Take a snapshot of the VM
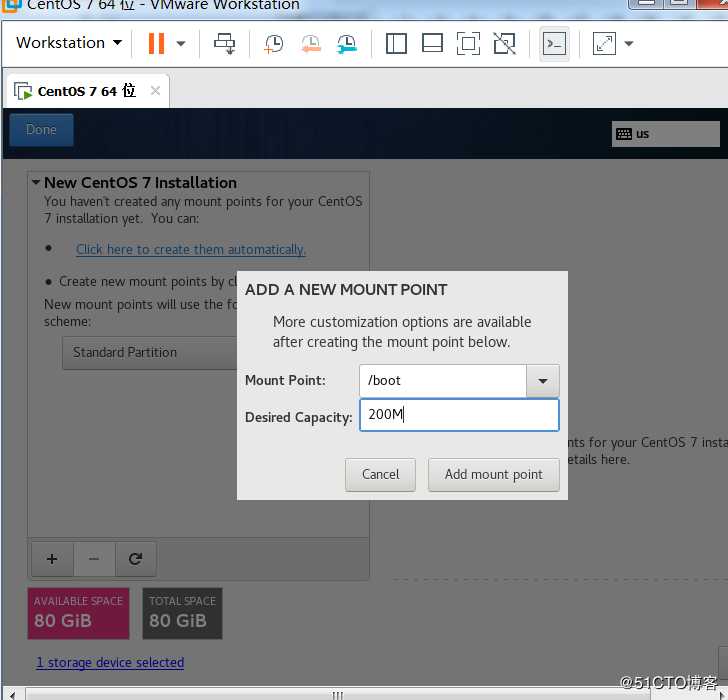This screenshot has height=700, width=728. [x=273, y=44]
